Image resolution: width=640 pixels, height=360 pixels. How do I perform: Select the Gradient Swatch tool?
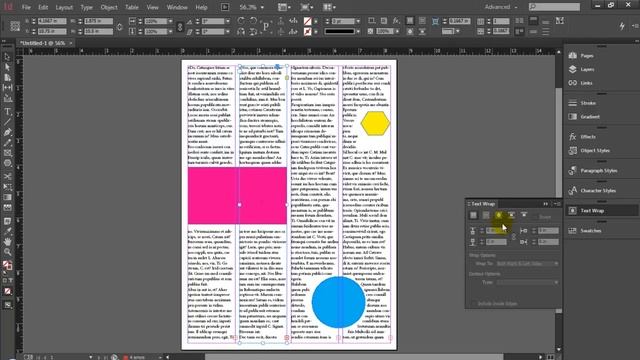7,197
